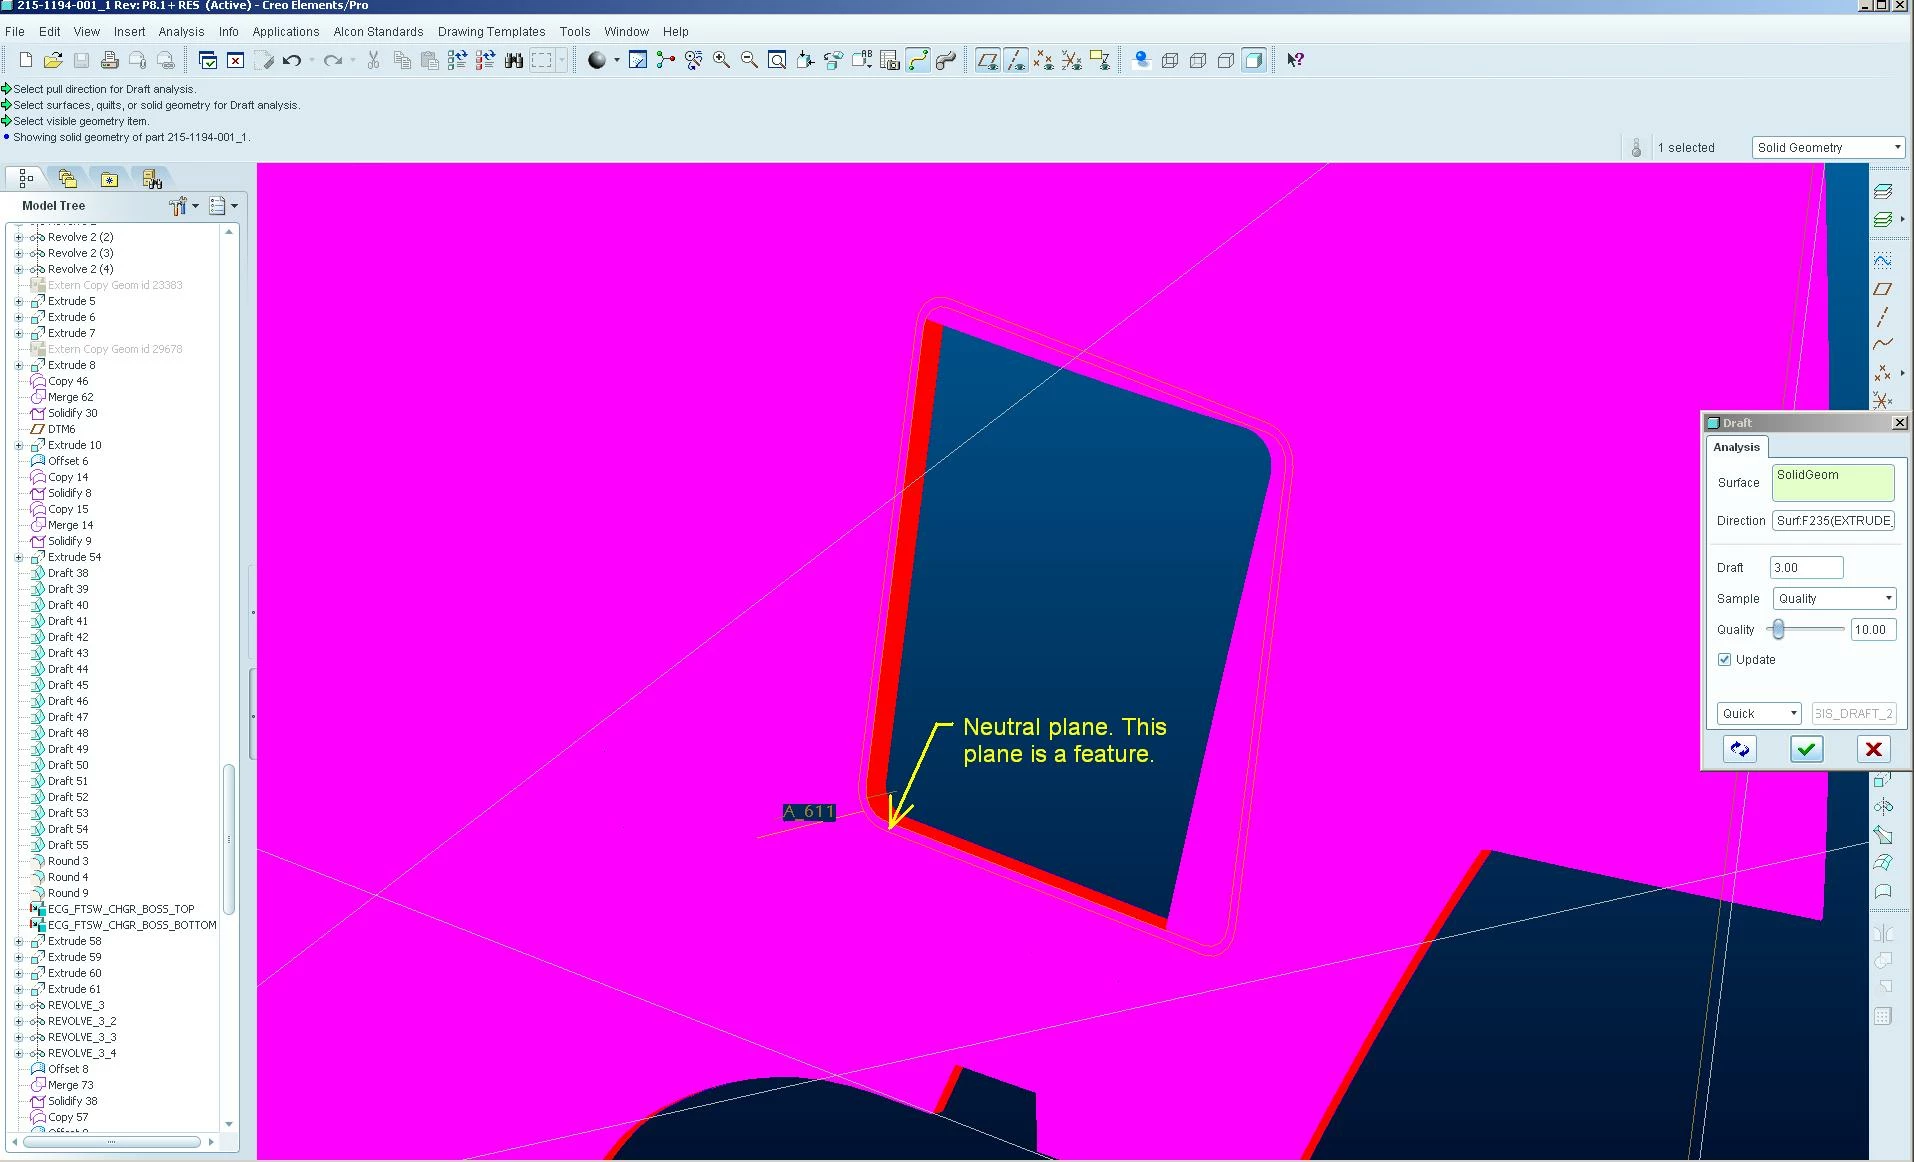1914x1162 pixels.
Task: Toggle coordinate systems display
Action: [x=1071, y=60]
